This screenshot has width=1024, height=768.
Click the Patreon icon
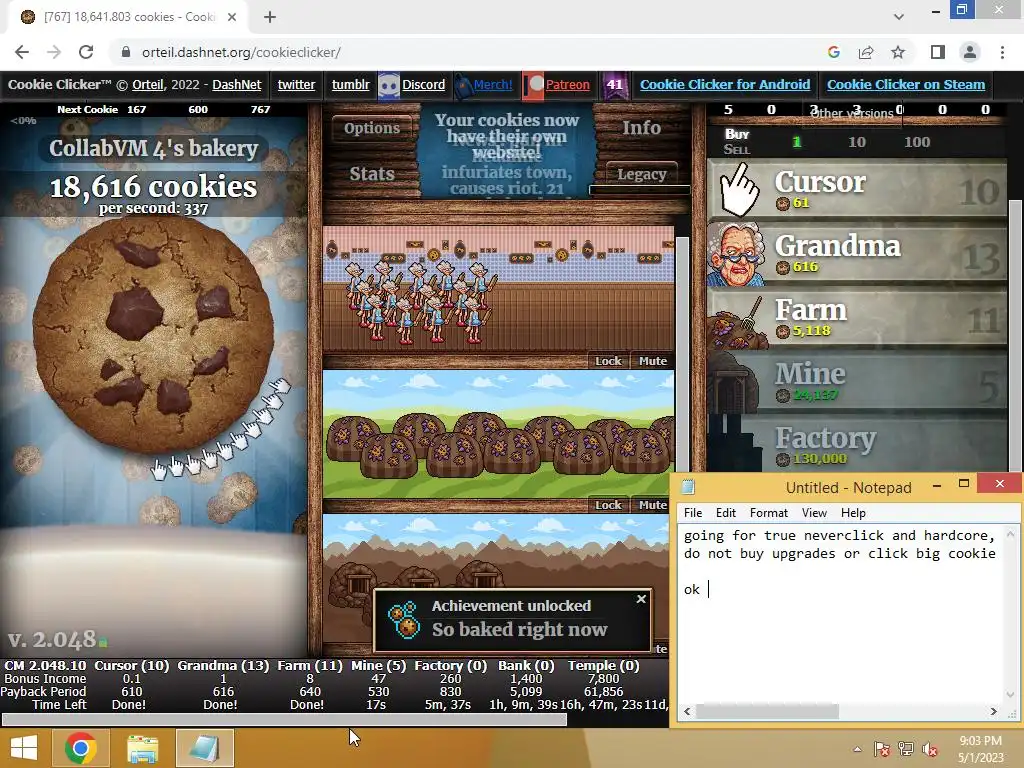click(x=533, y=85)
